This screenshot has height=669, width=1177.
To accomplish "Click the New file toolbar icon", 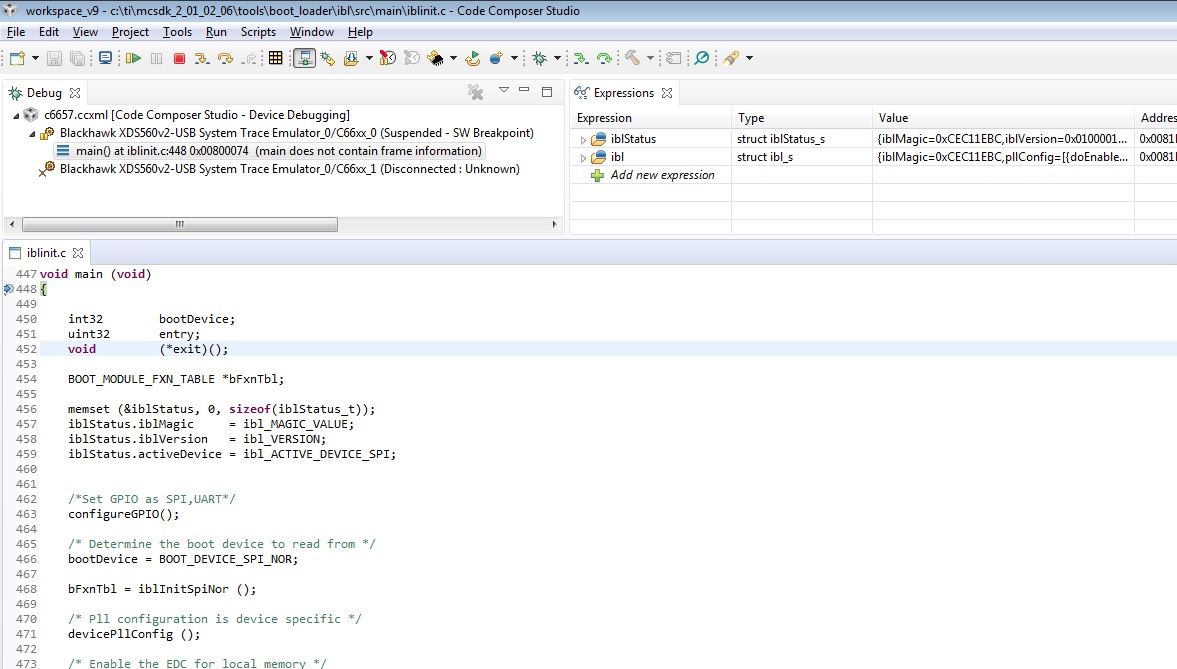I will 17,59.
